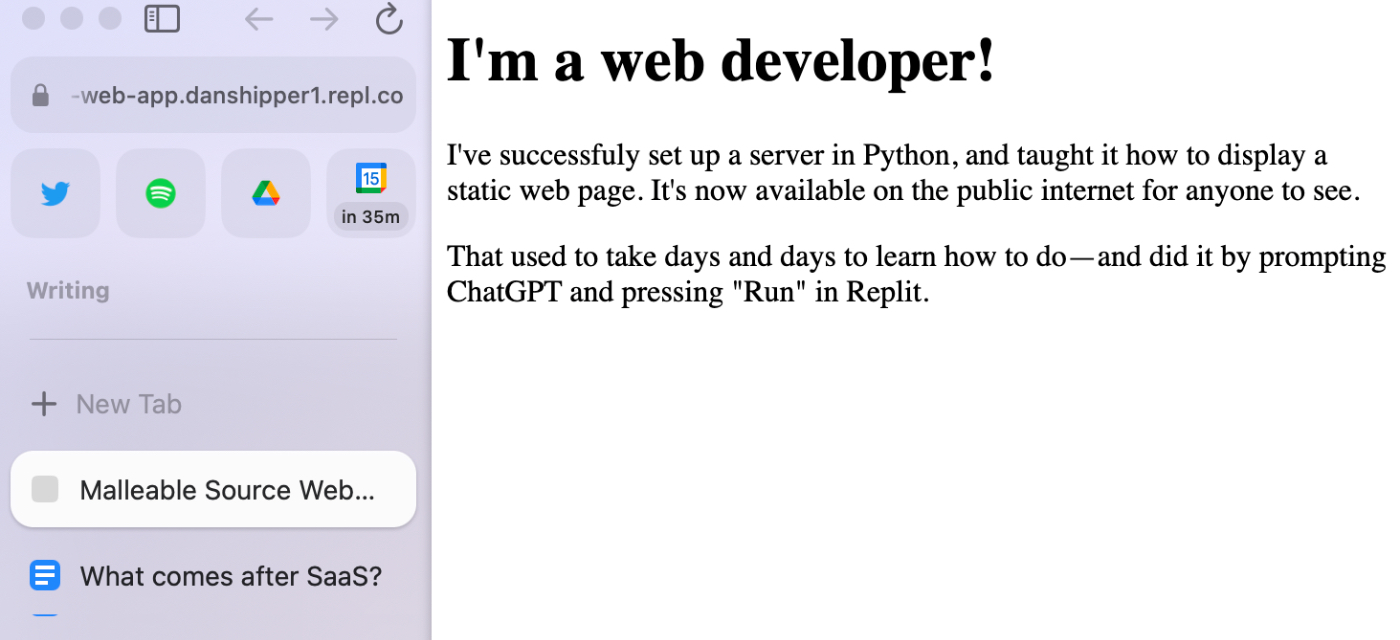Click the Google Docs icon beside SaaS tab
The image size is (1400, 640).
(45, 576)
